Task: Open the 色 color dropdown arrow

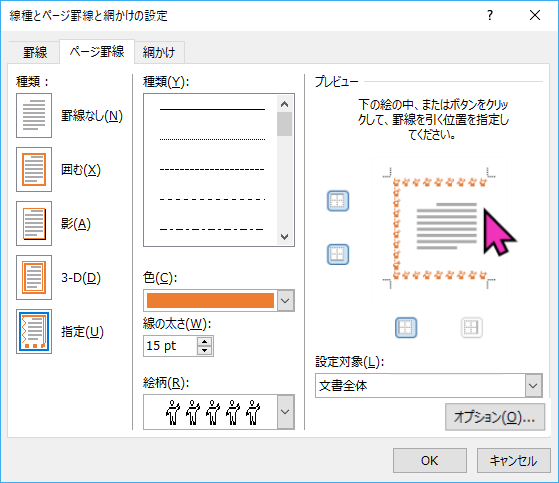Action: [285, 300]
